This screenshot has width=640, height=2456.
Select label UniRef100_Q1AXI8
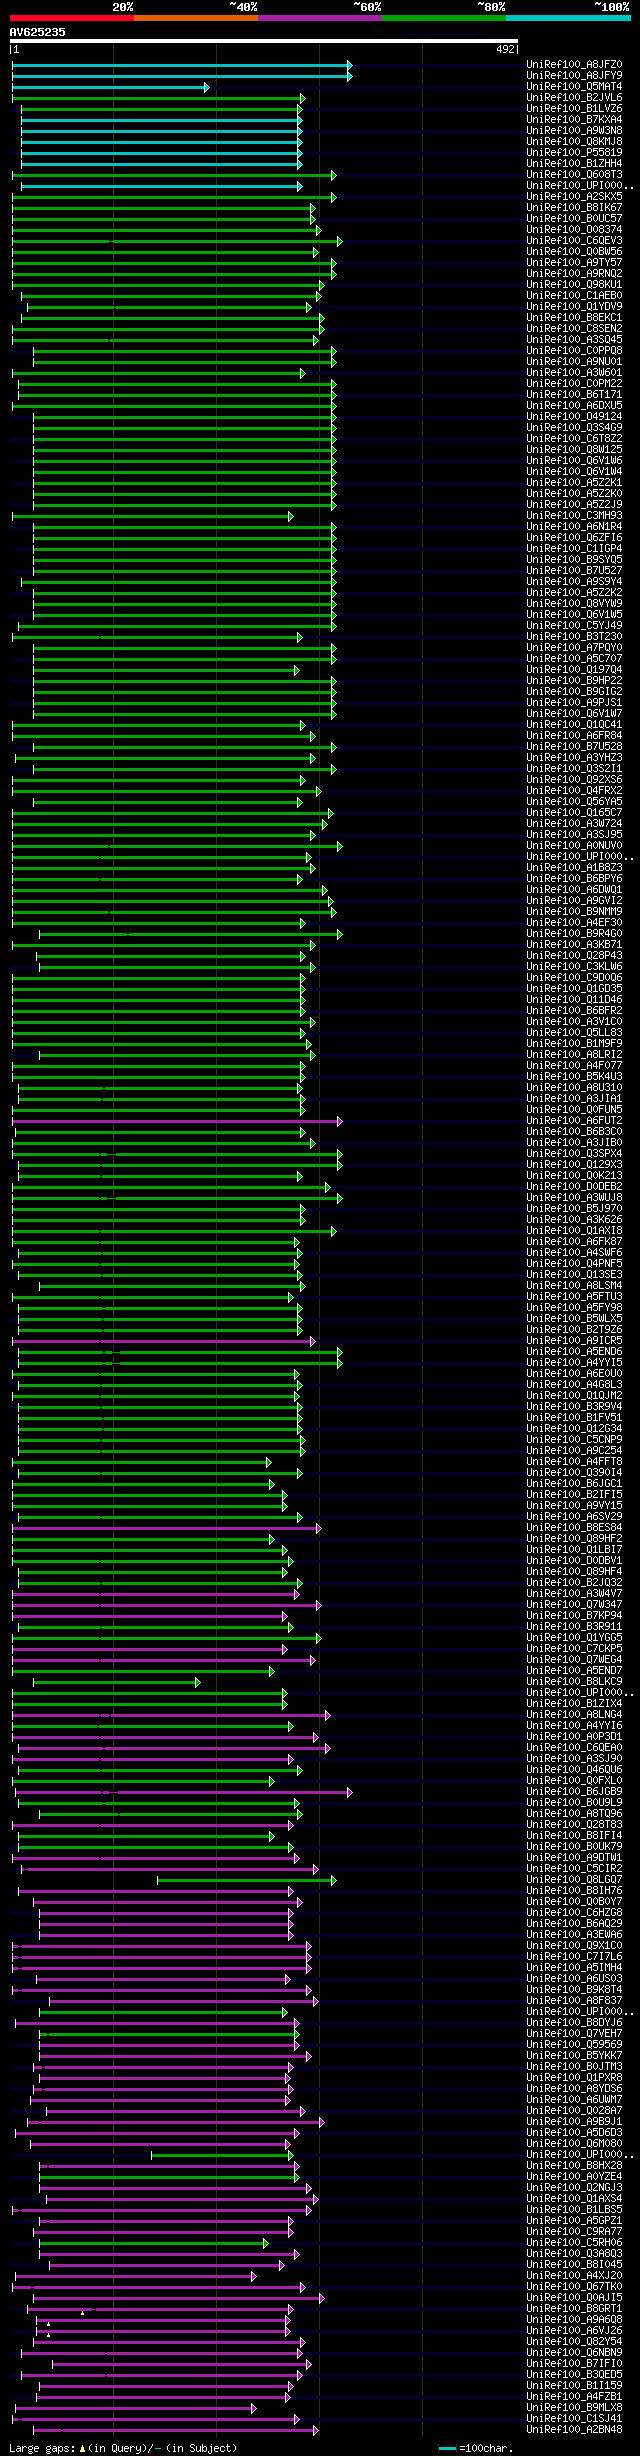[x=574, y=1231]
